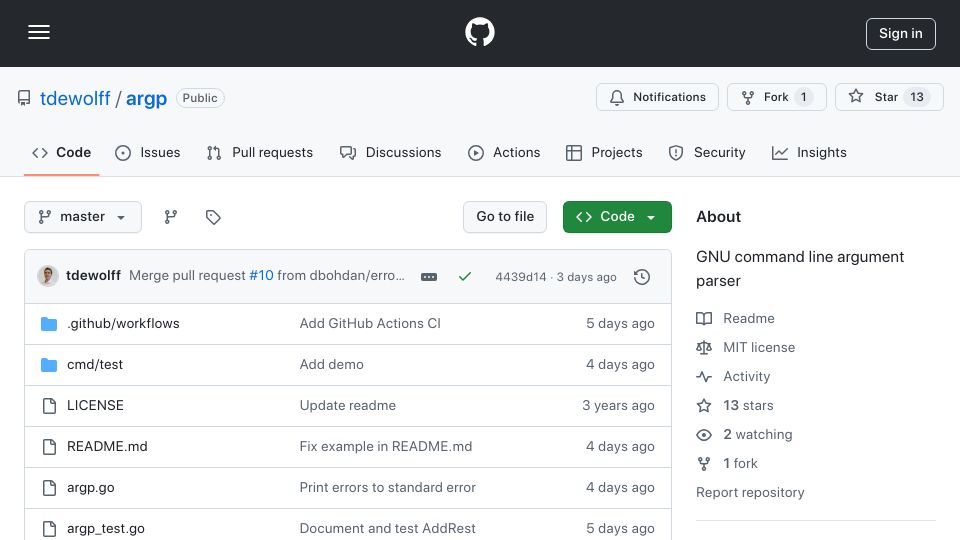Open 13 stars link in About

point(735,405)
